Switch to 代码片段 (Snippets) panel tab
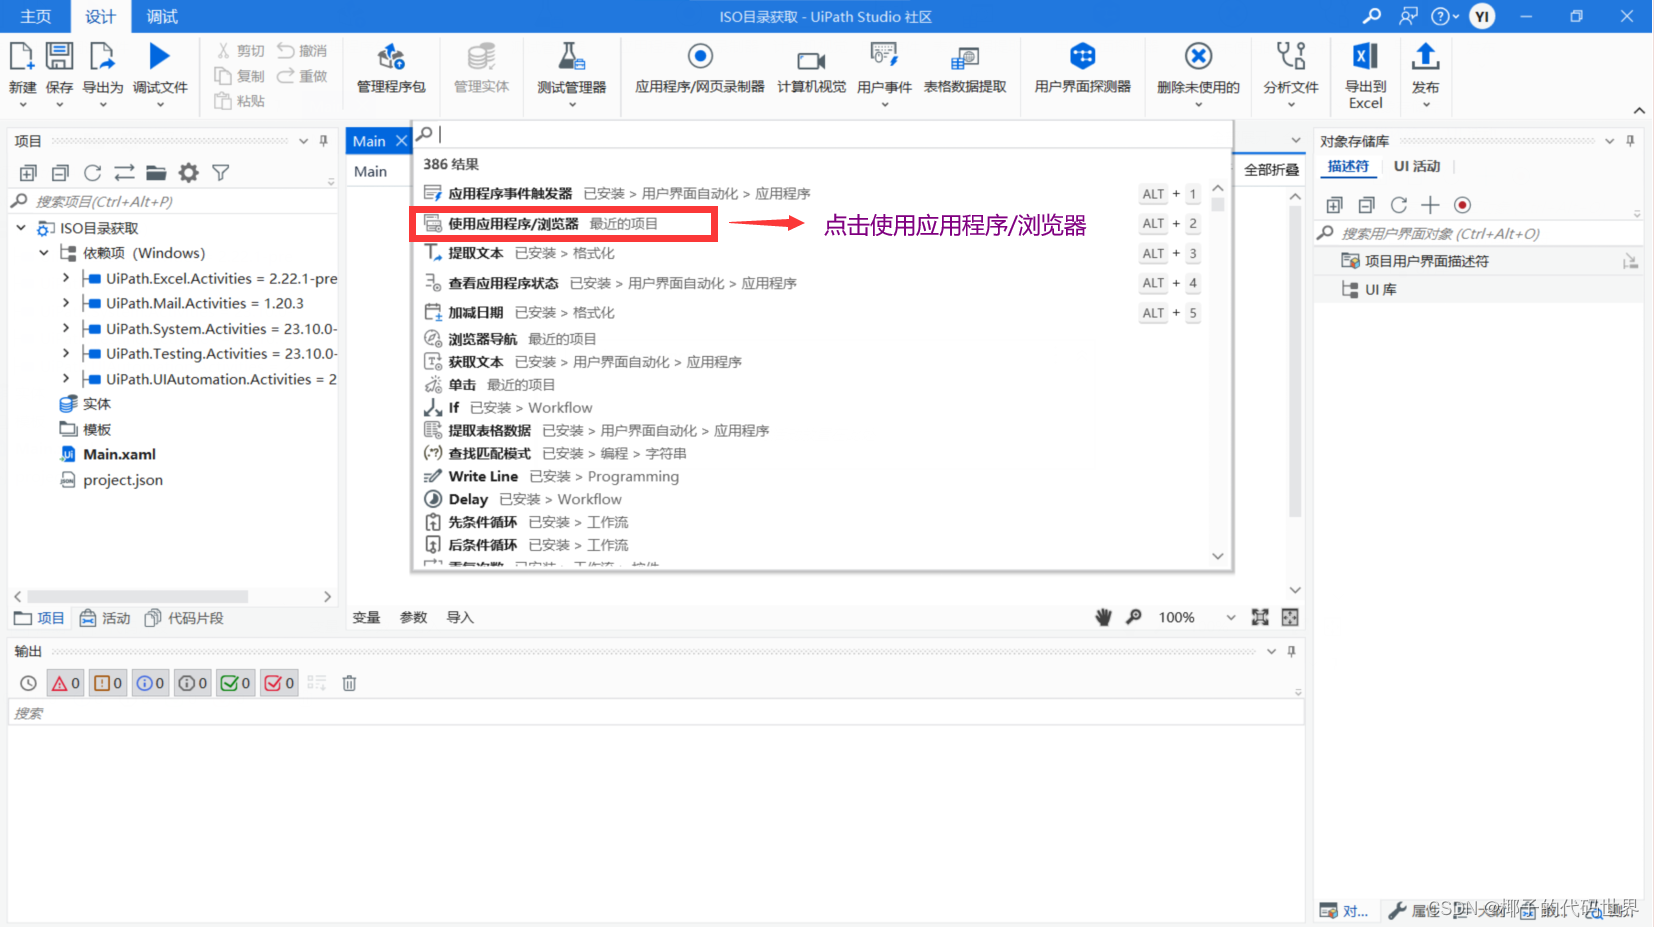This screenshot has width=1654, height=927. pyautogui.click(x=184, y=618)
